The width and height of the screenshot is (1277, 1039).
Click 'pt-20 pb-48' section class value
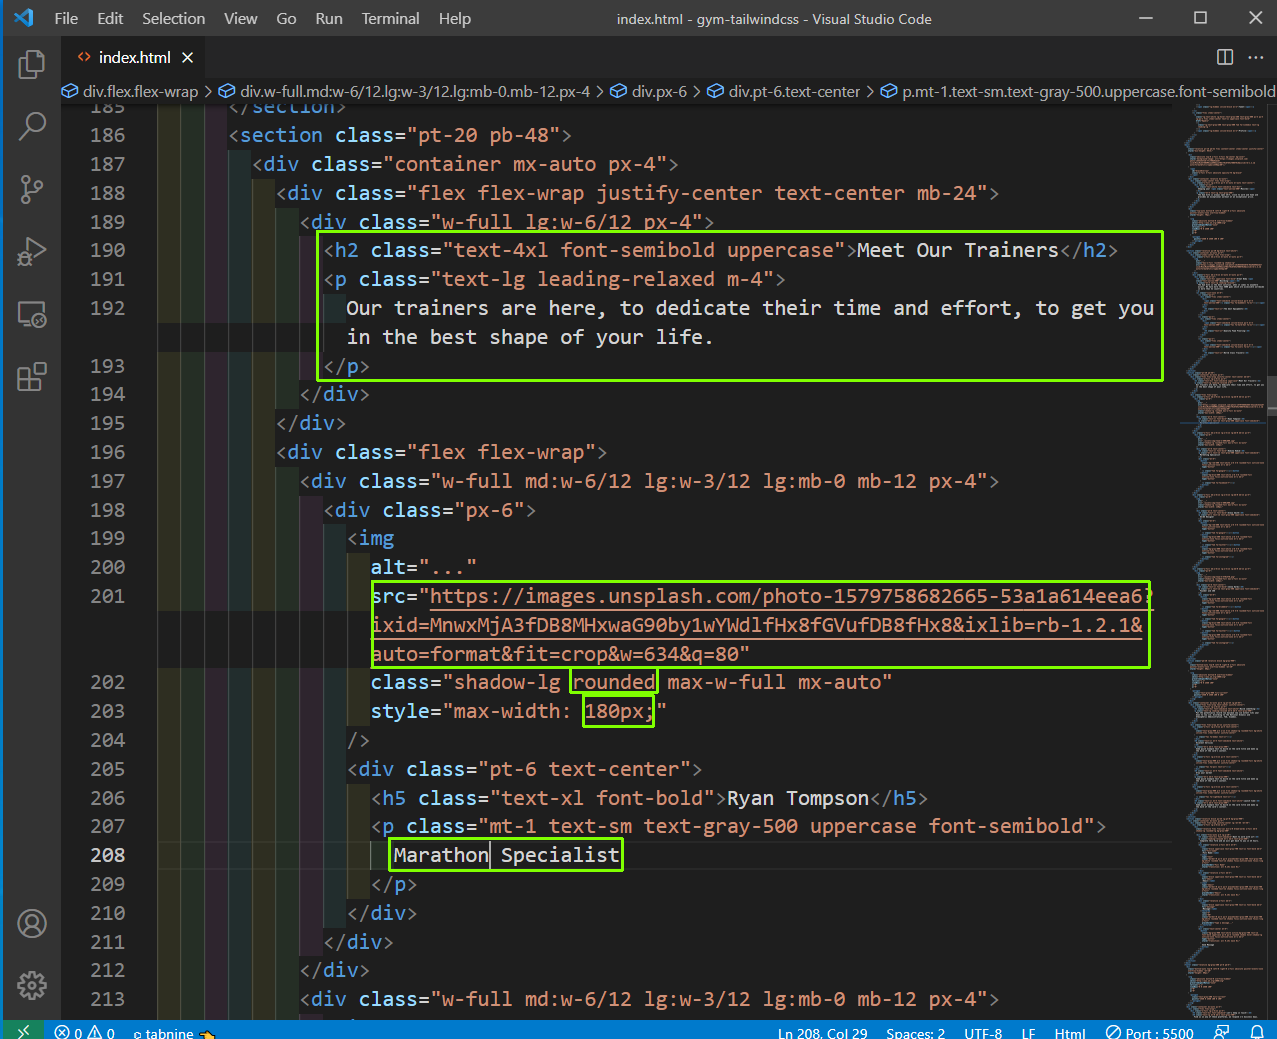tap(484, 135)
